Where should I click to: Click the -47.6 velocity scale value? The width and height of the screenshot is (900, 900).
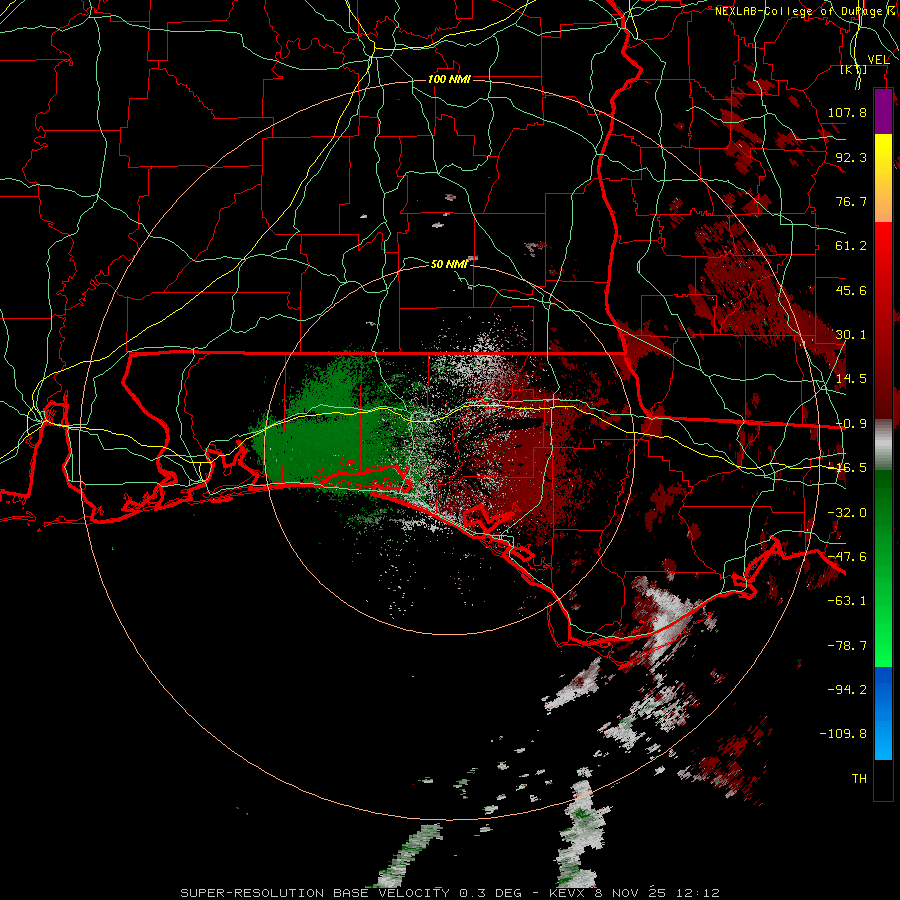[847, 557]
